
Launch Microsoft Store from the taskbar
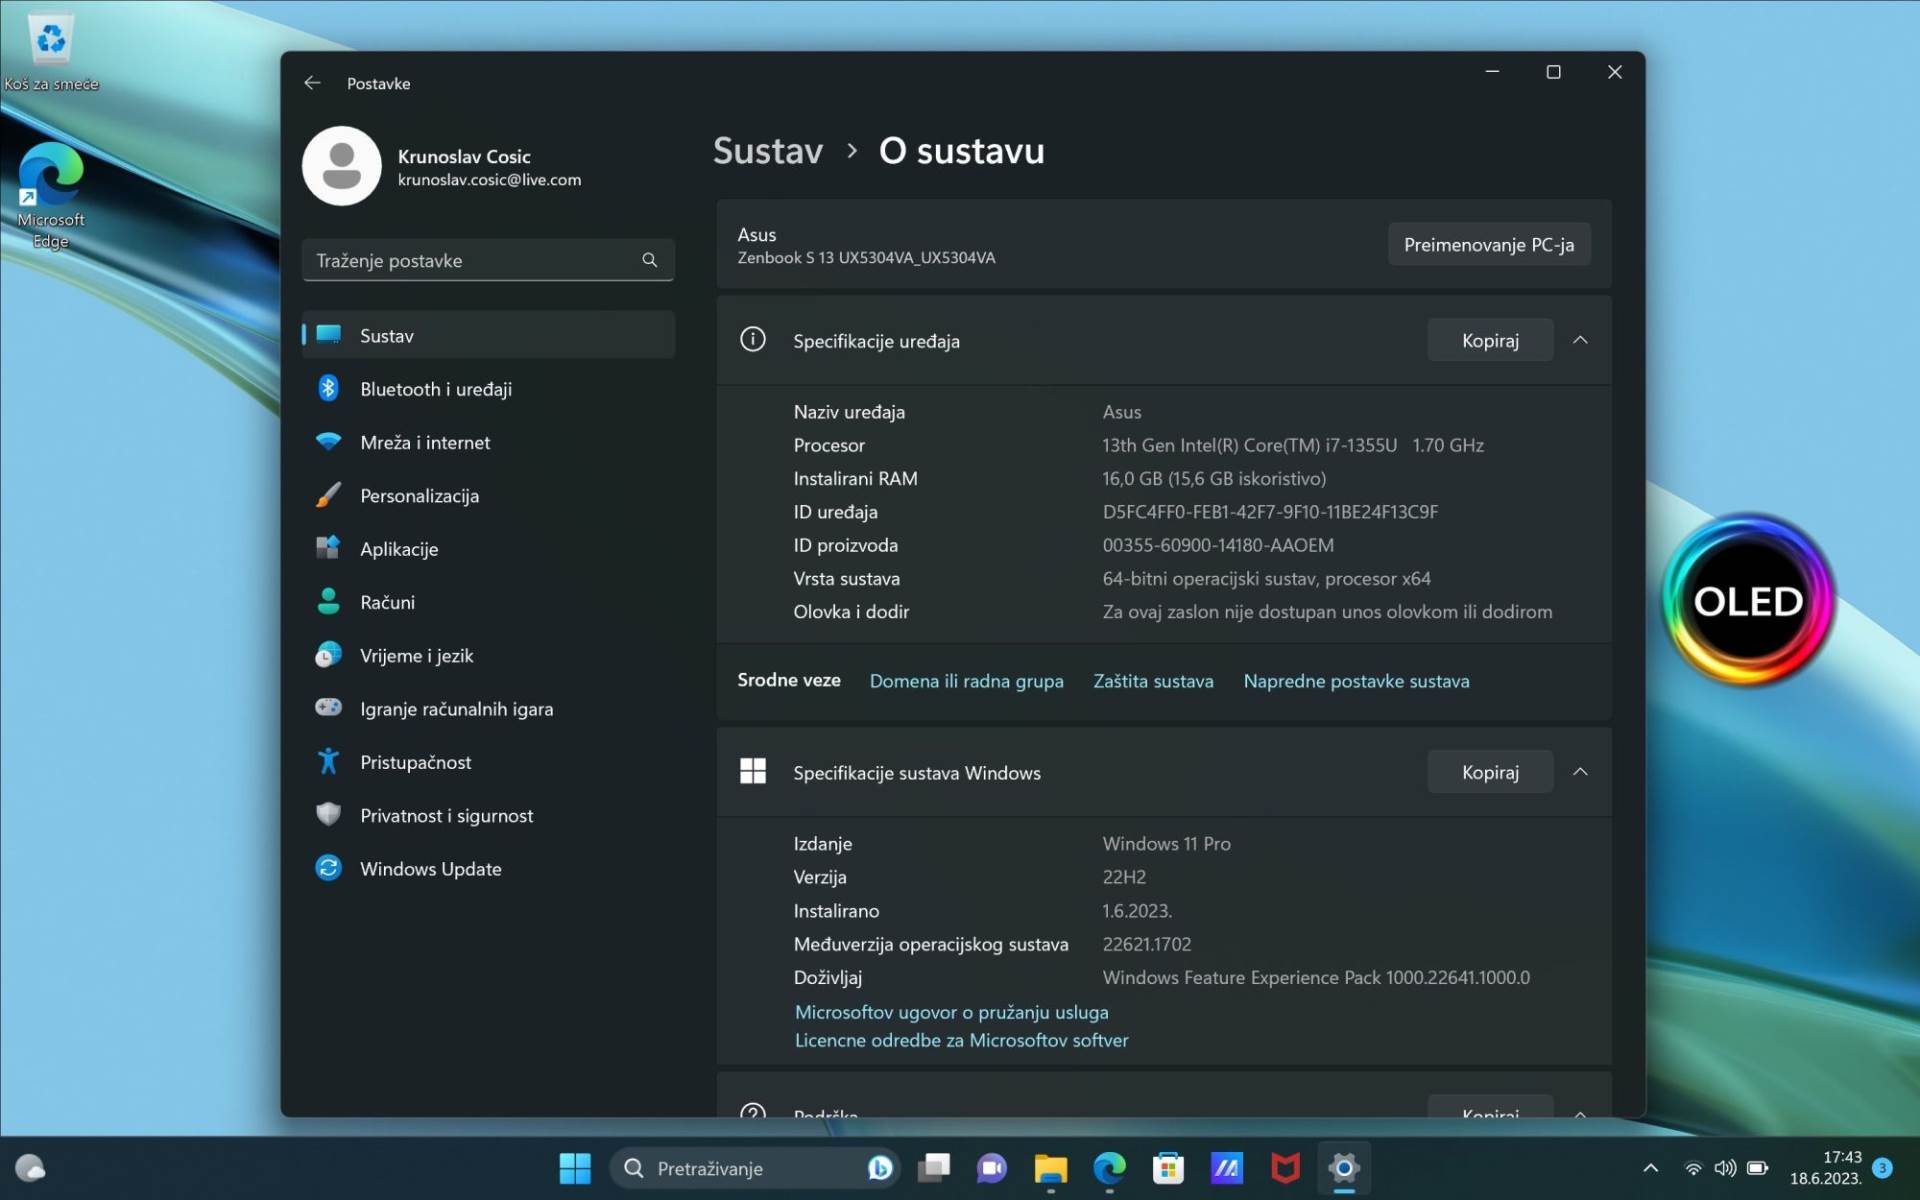pyautogui.click(x=1168, y=1167)
